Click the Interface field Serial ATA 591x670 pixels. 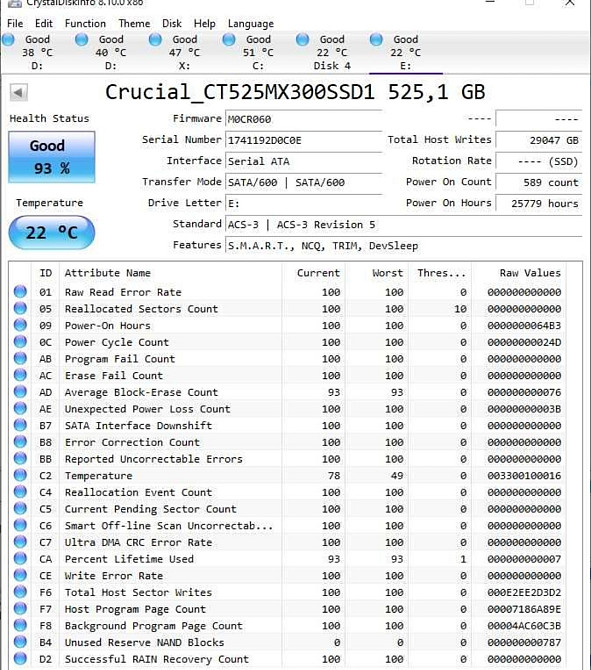303,161
